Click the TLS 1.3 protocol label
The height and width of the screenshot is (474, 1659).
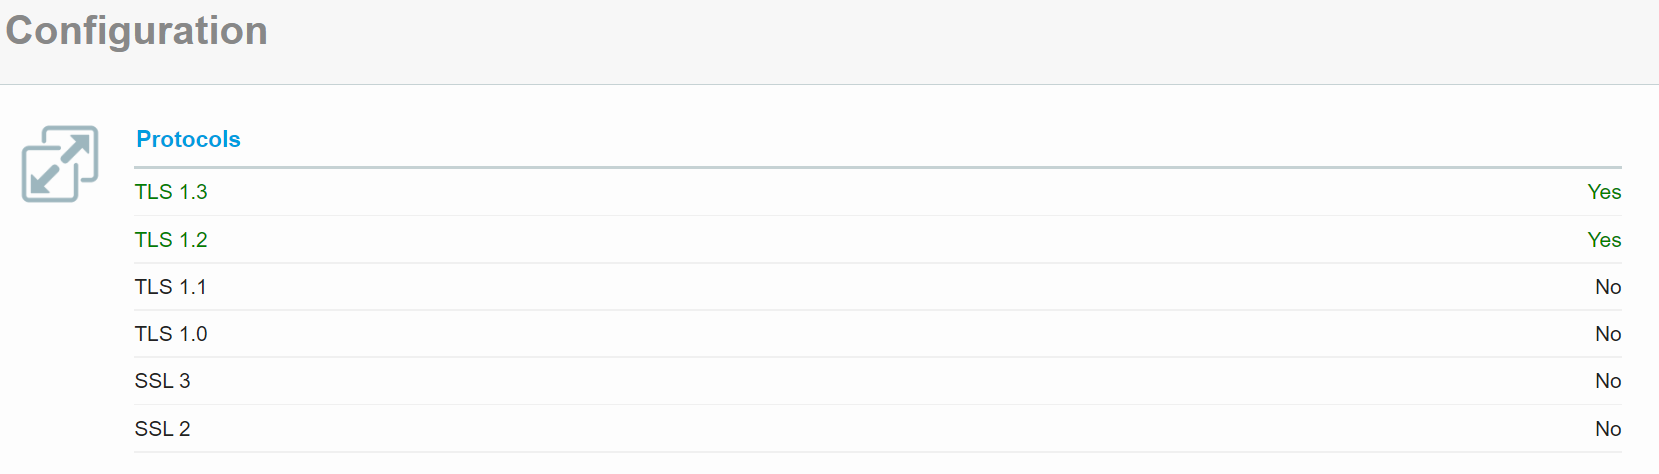171,192
